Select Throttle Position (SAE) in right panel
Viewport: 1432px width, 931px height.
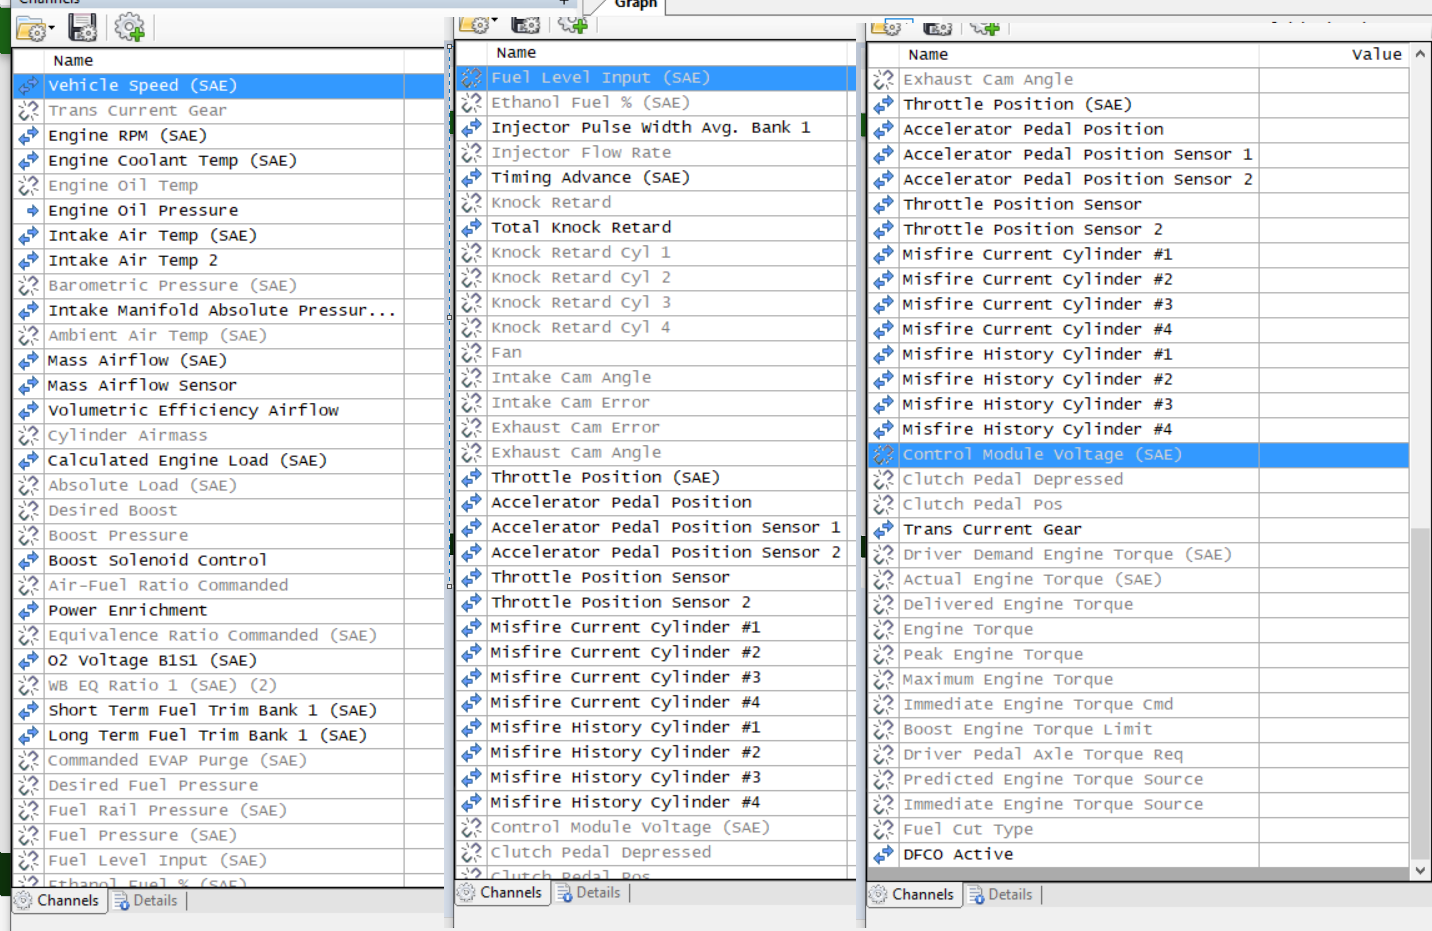click(1138, 105)
